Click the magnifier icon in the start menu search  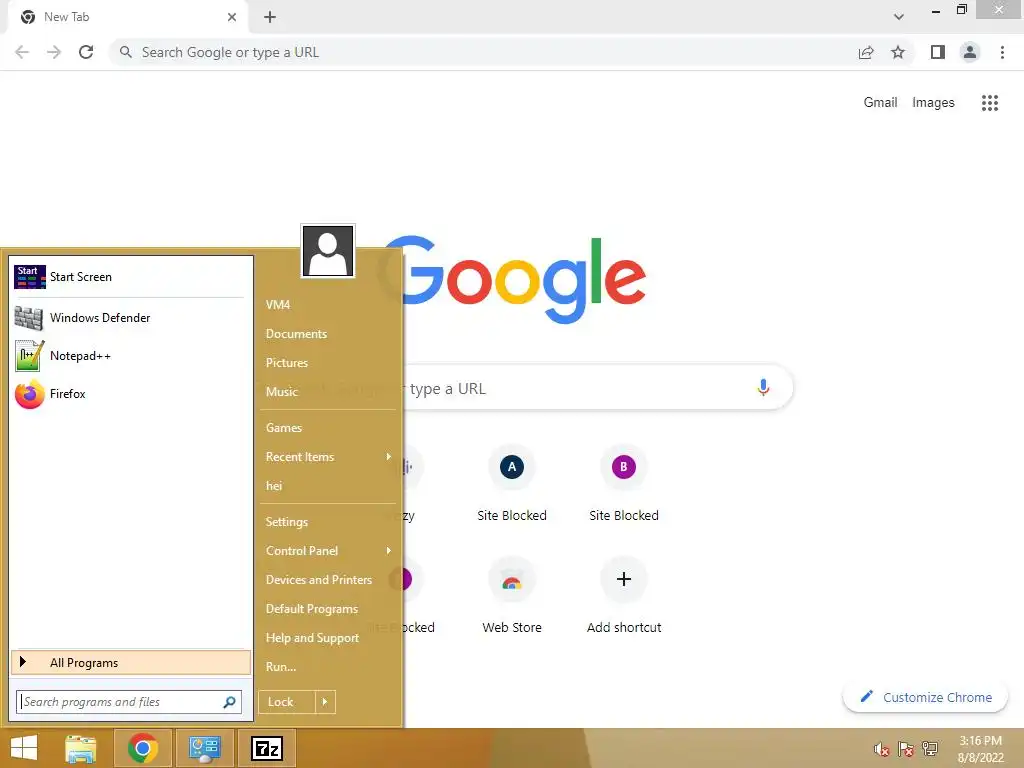[229, 702]
